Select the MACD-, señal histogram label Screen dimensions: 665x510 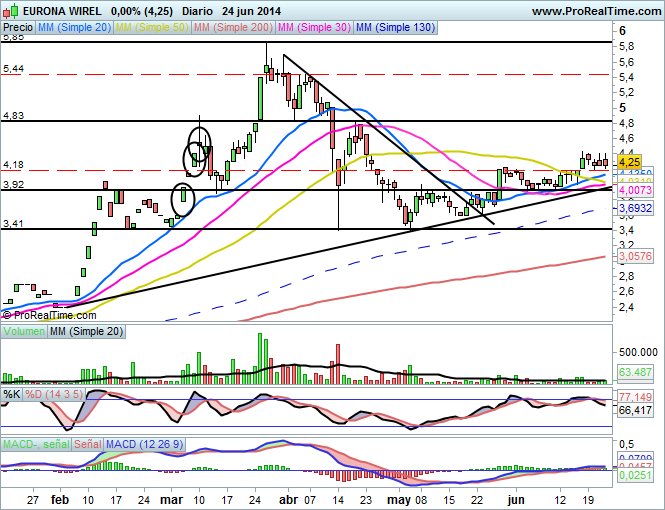[x=36, y=444]
